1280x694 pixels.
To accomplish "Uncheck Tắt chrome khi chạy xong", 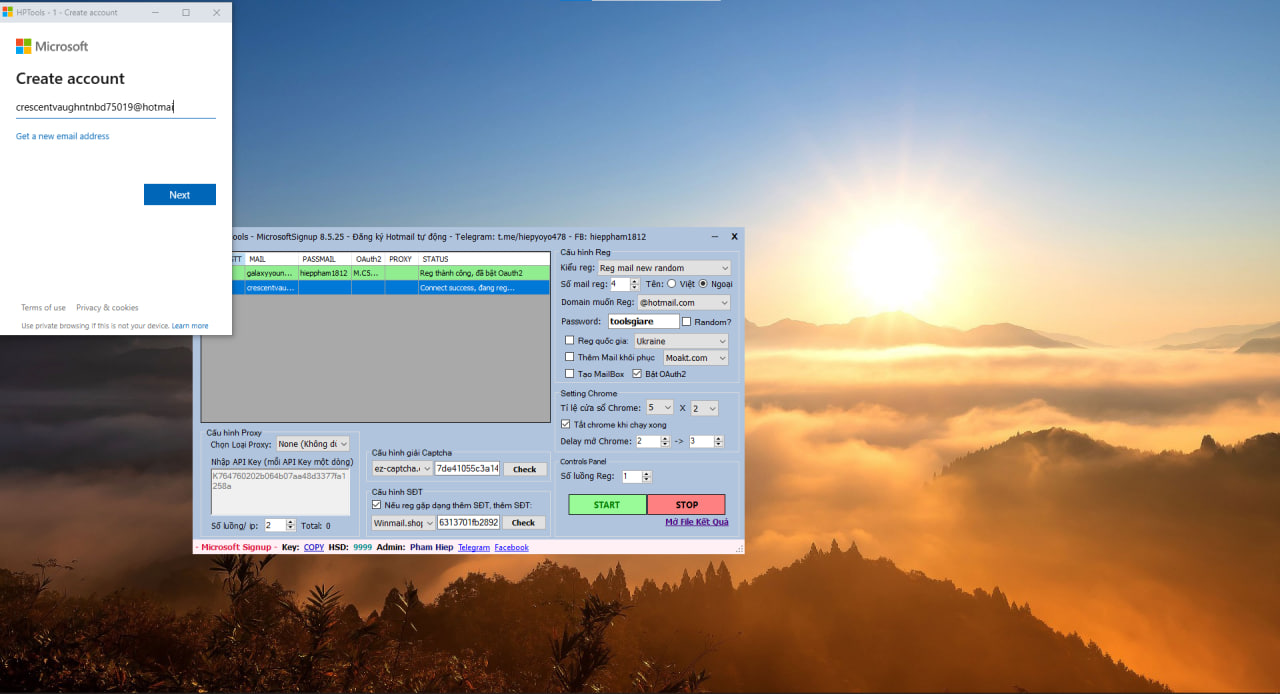I will click(x=566, y=424).
